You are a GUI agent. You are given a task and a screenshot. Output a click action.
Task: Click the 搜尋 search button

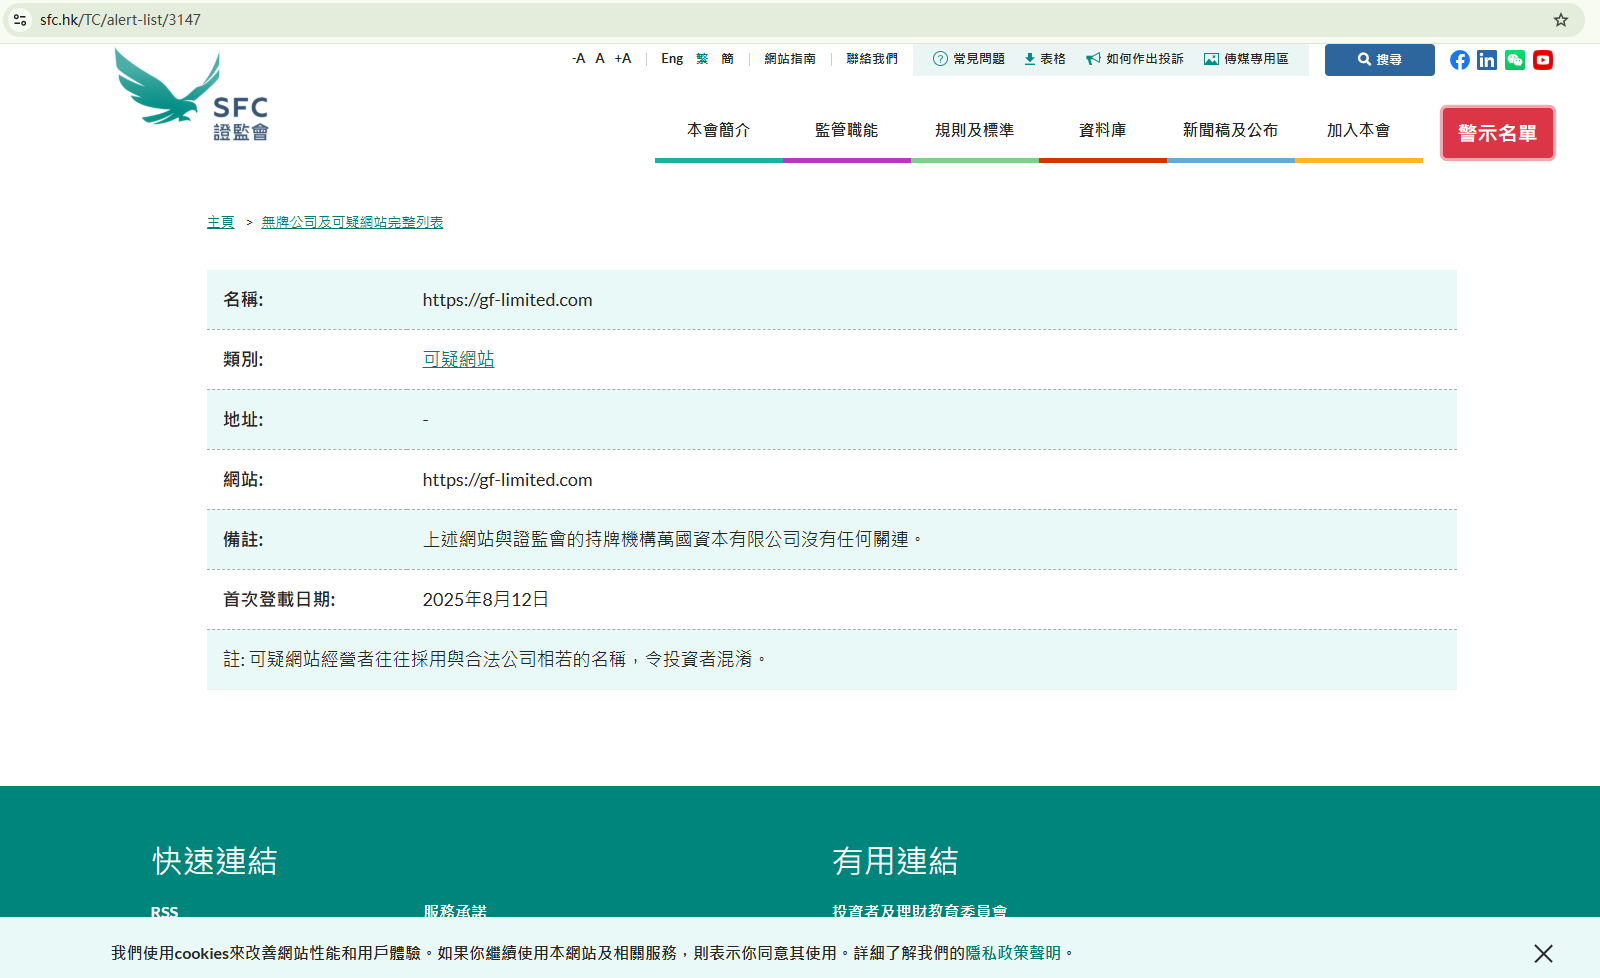click(x=1379, y=60)
